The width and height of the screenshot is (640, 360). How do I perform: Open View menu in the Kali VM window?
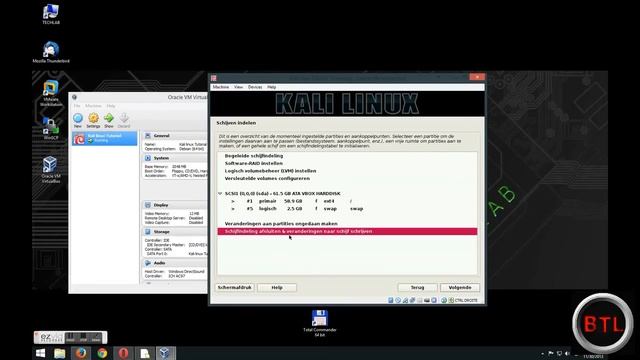coord(238,87)
